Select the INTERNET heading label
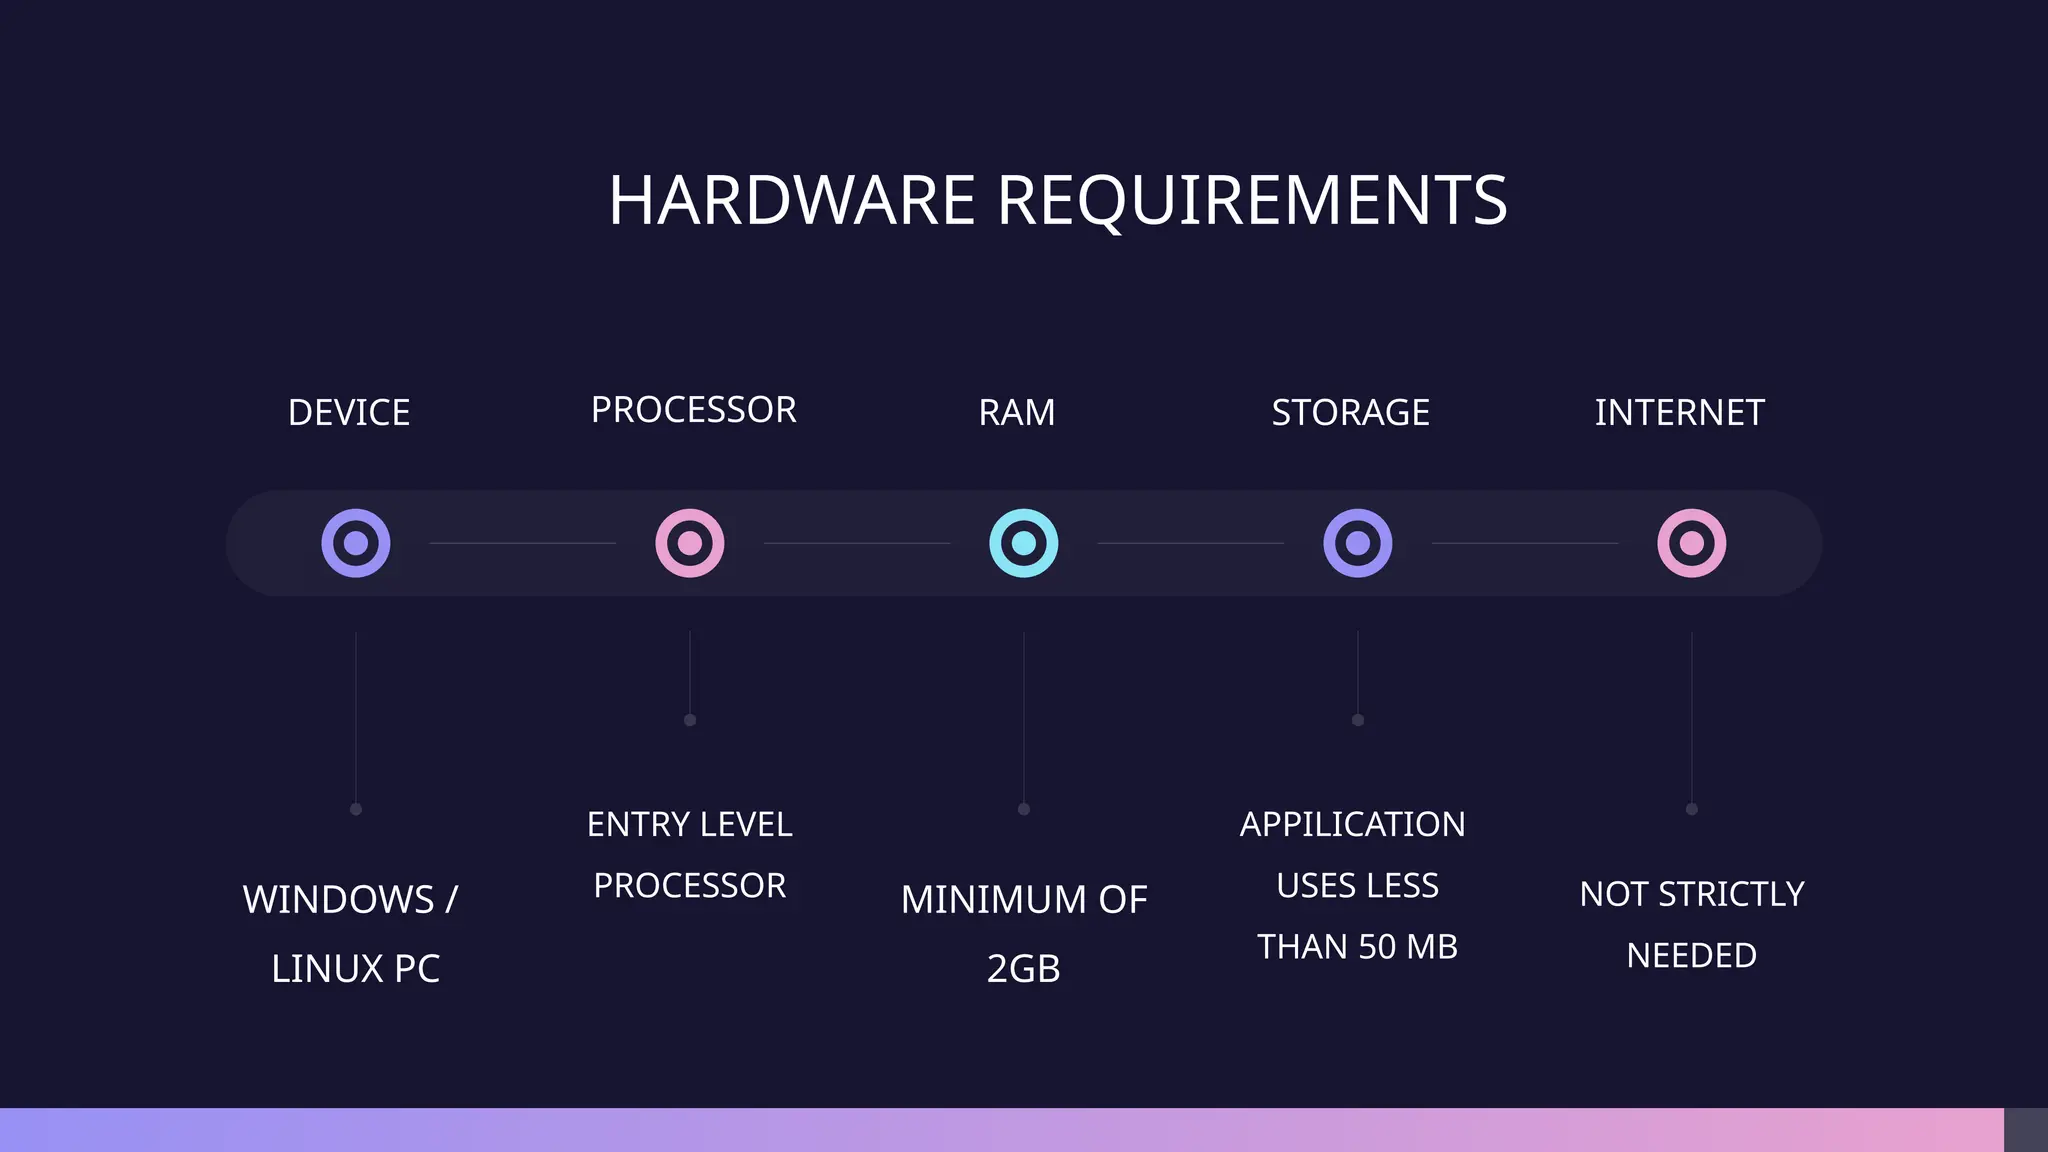 [1680, 412]
